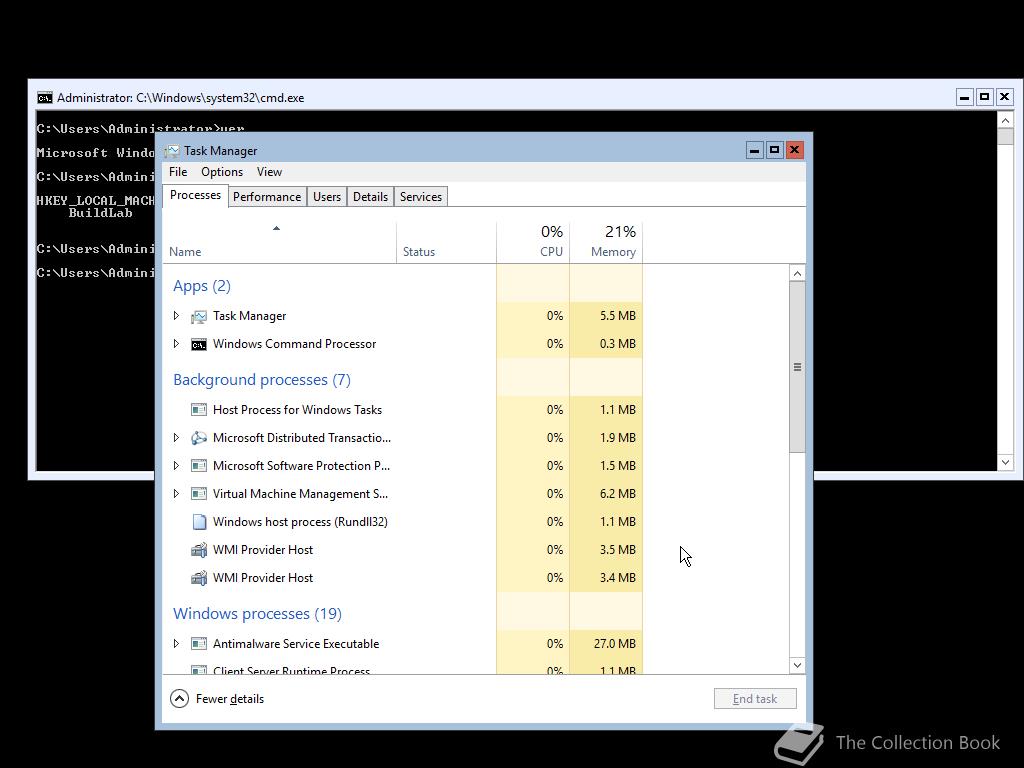Click the 5.5 MB memory value
Viewport: 1024px width, 768px height.
(618, 316)
